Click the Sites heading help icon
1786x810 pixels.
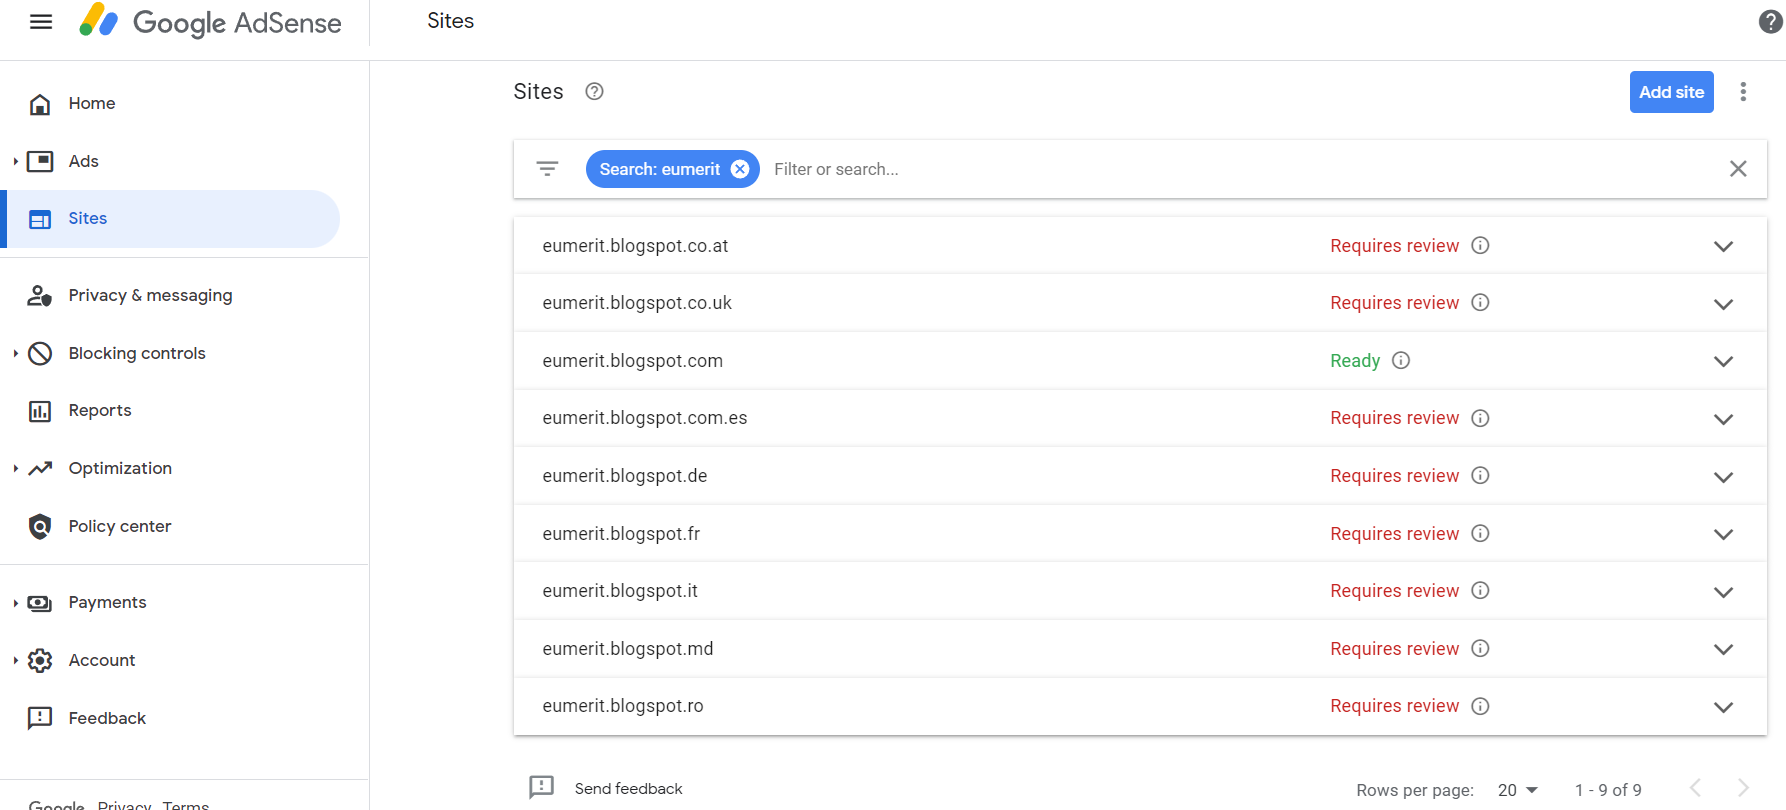[x=594, y=92]
